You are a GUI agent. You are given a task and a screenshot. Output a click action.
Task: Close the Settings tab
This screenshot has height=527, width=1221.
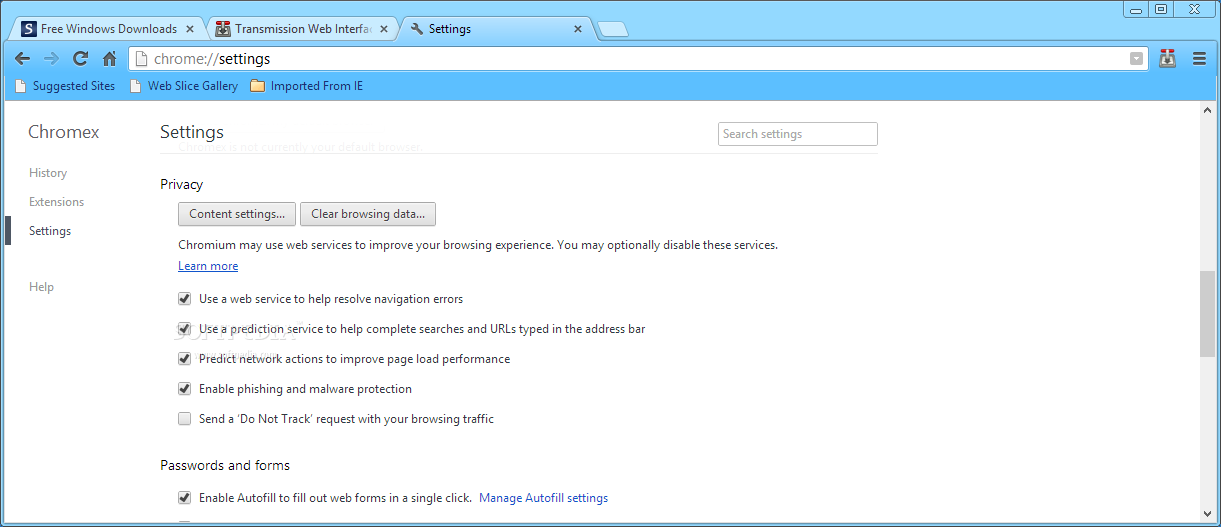(x=577, y=29)
